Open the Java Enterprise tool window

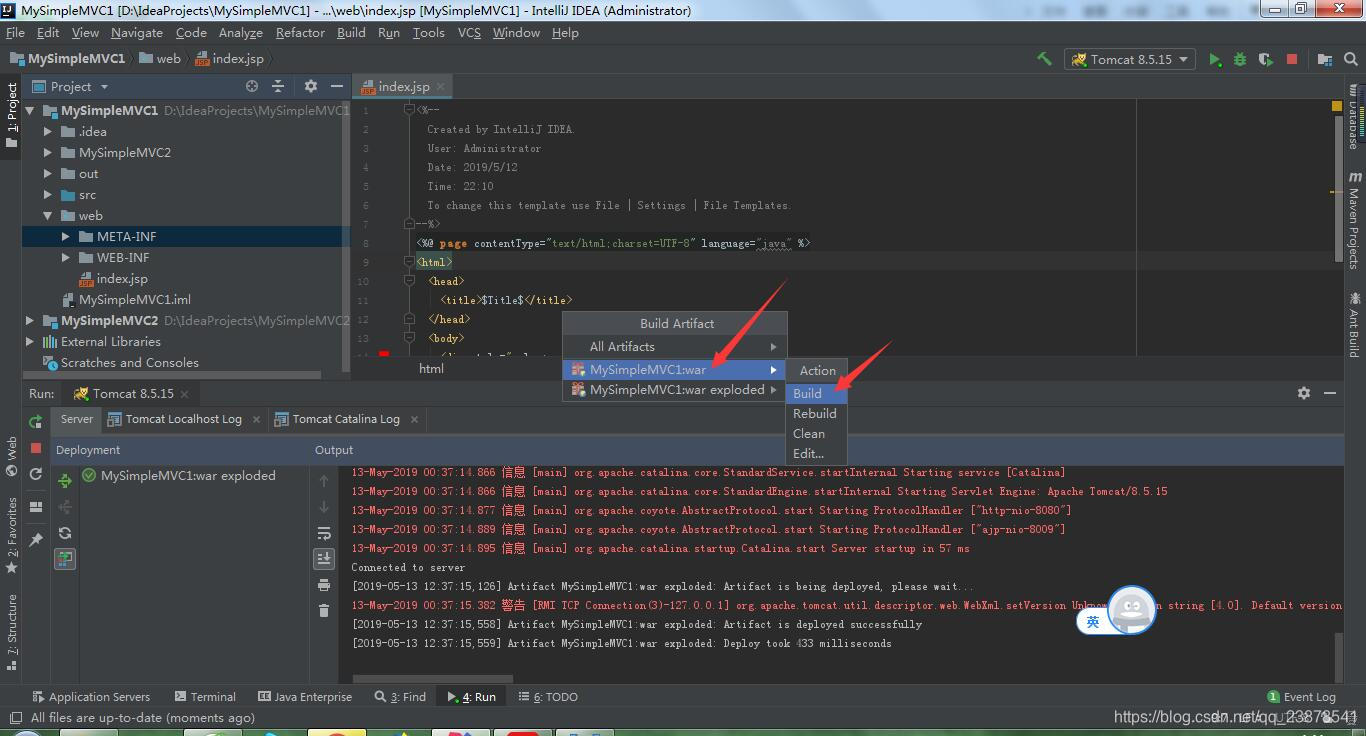[x=305, y=697]
